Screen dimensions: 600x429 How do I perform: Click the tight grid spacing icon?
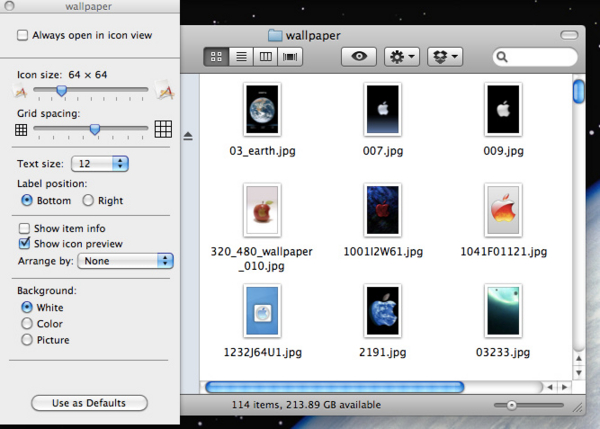pos(21,130)
